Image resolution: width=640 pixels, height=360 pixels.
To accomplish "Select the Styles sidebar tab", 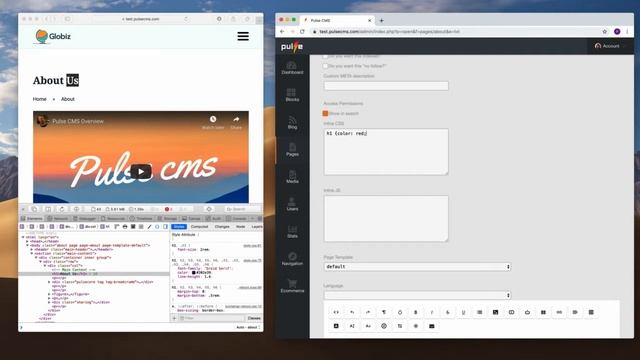I will click(179, 227).
